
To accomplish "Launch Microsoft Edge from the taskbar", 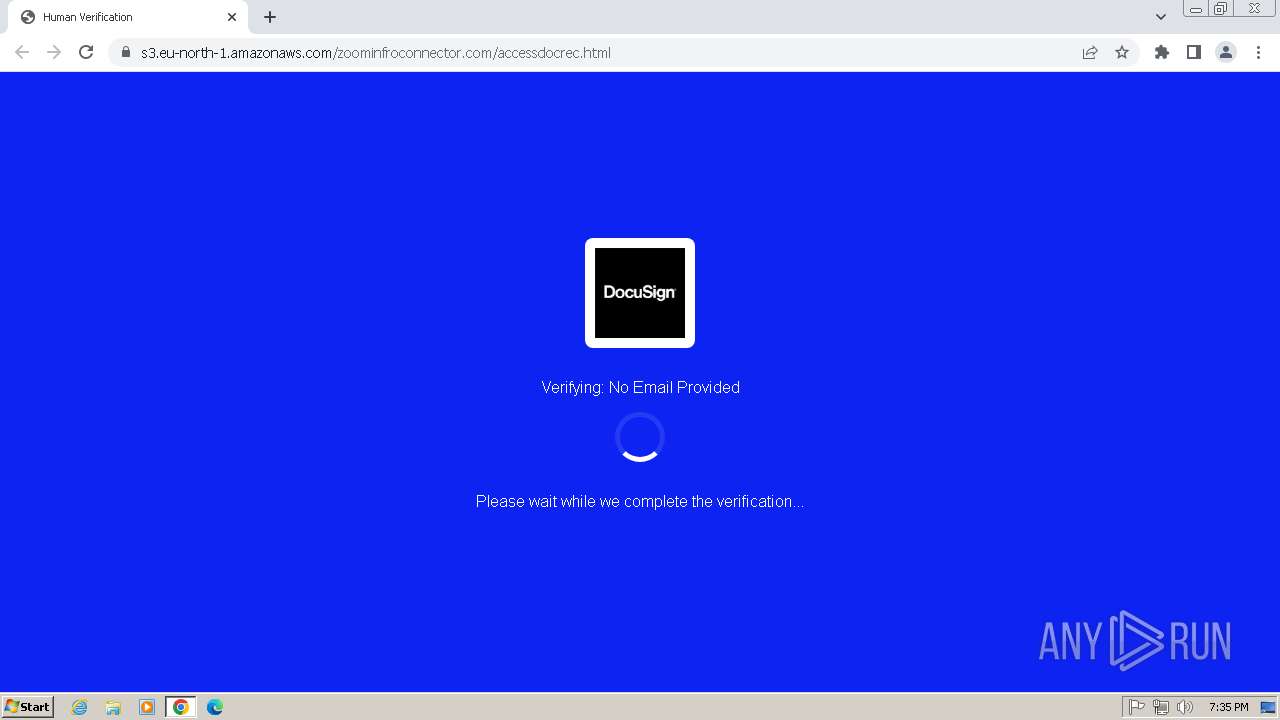I will 215,707.
